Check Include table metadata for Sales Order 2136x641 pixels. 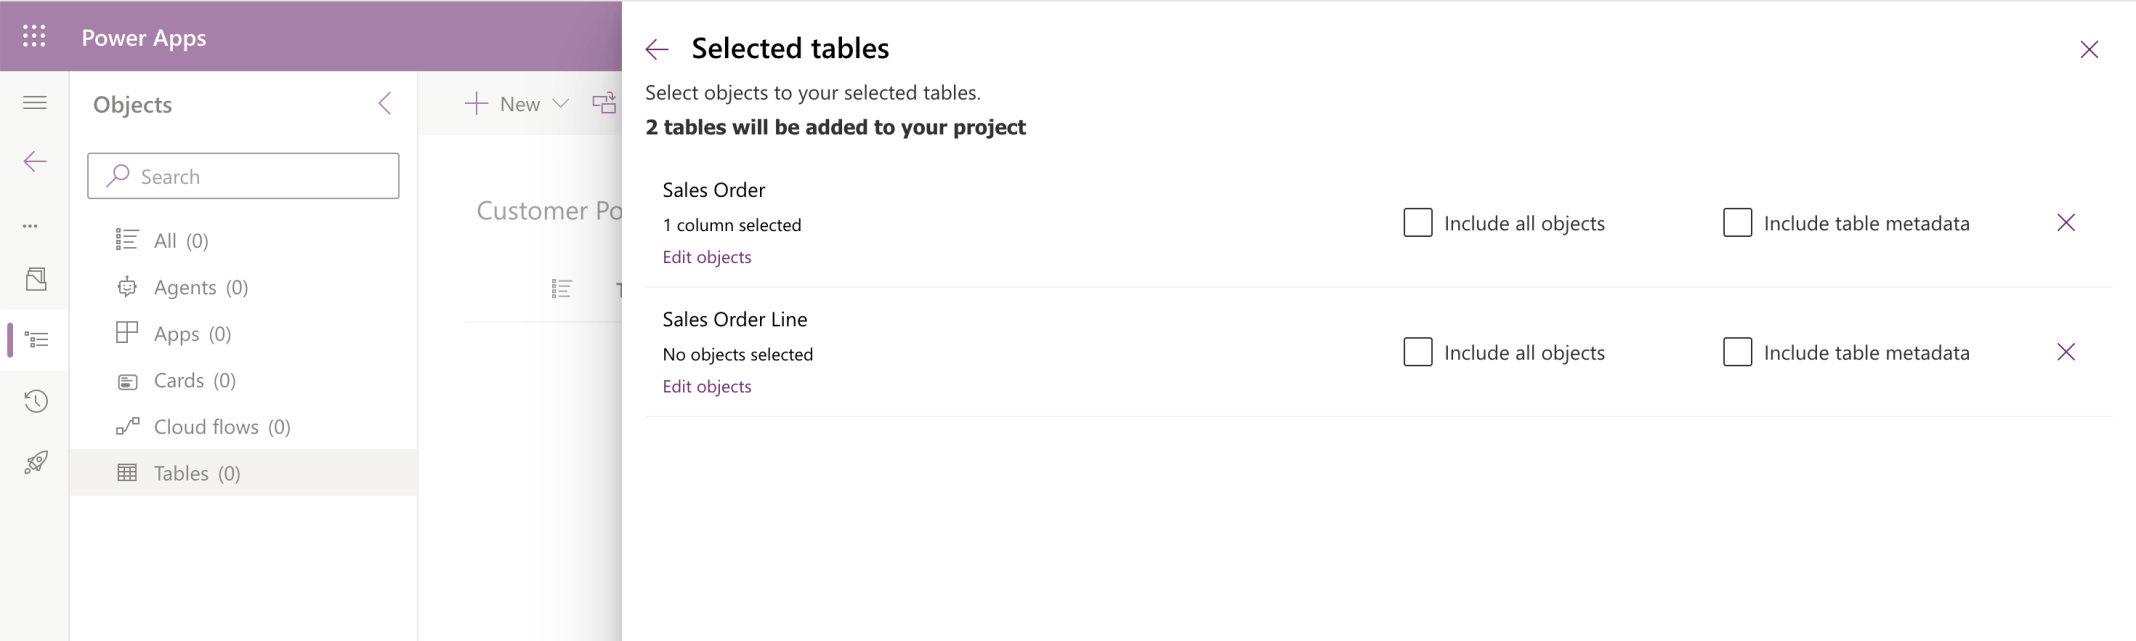[x=1737, y=223]
